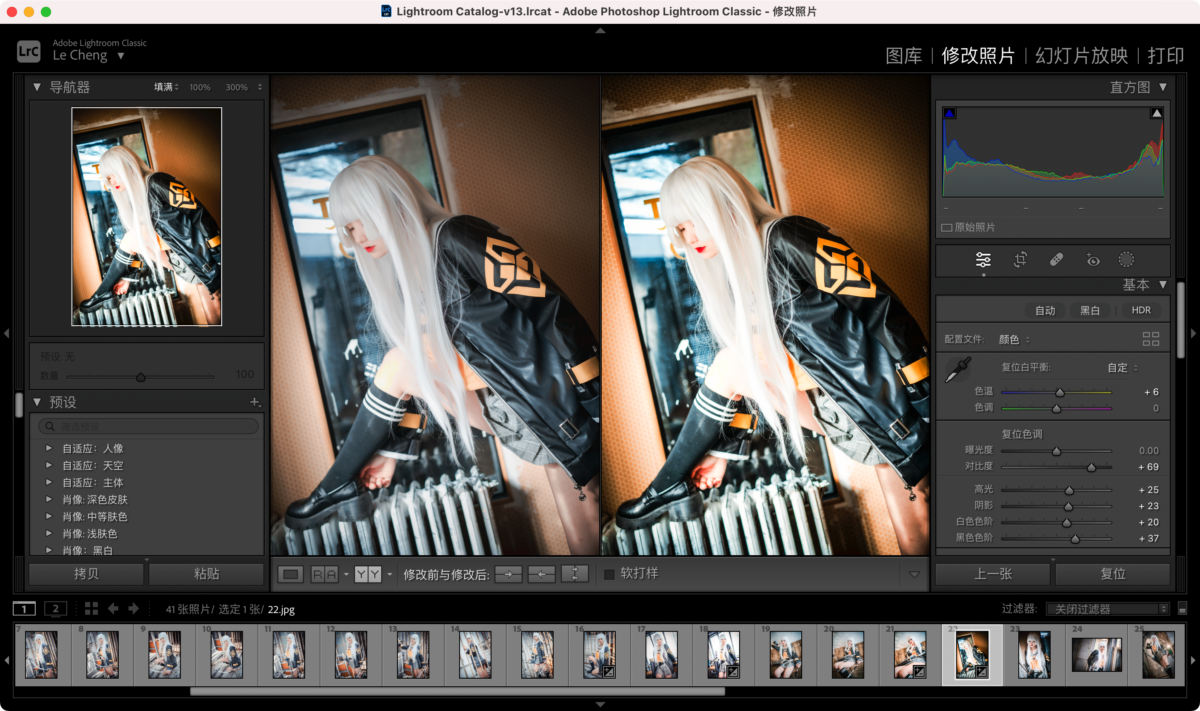Toggle the filter switch beside 关闭过滤器
Image resolution: width=1200 pixels, height=711 pixels.
[x=1182, y=609]
